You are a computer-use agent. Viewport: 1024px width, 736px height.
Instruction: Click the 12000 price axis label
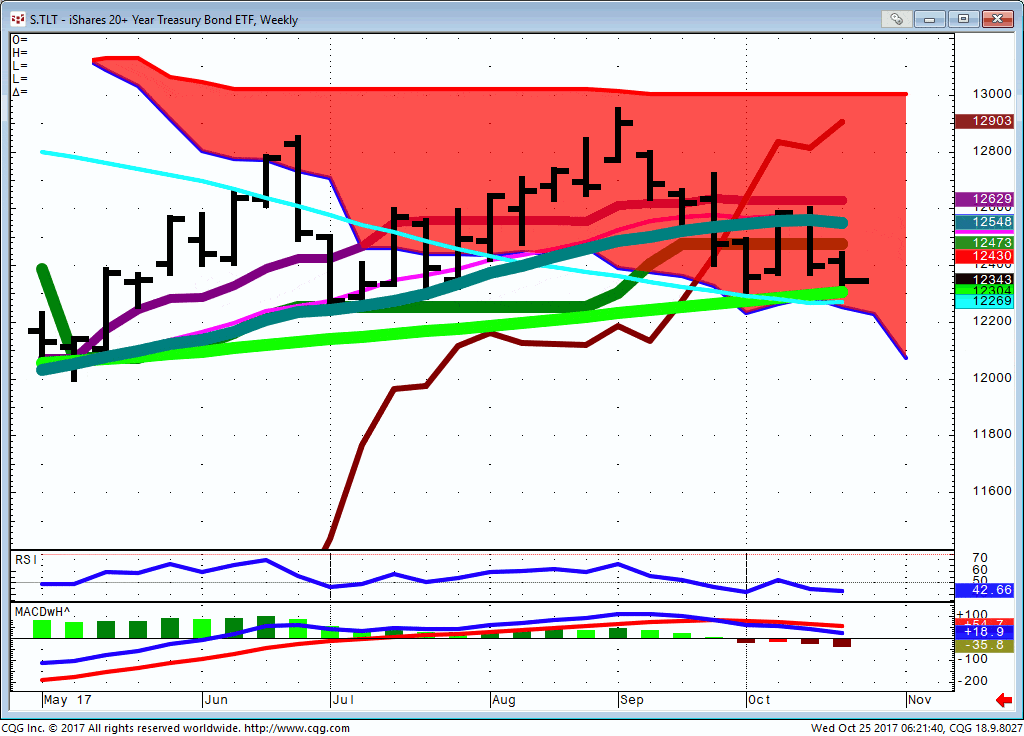(x=992, y=377)
